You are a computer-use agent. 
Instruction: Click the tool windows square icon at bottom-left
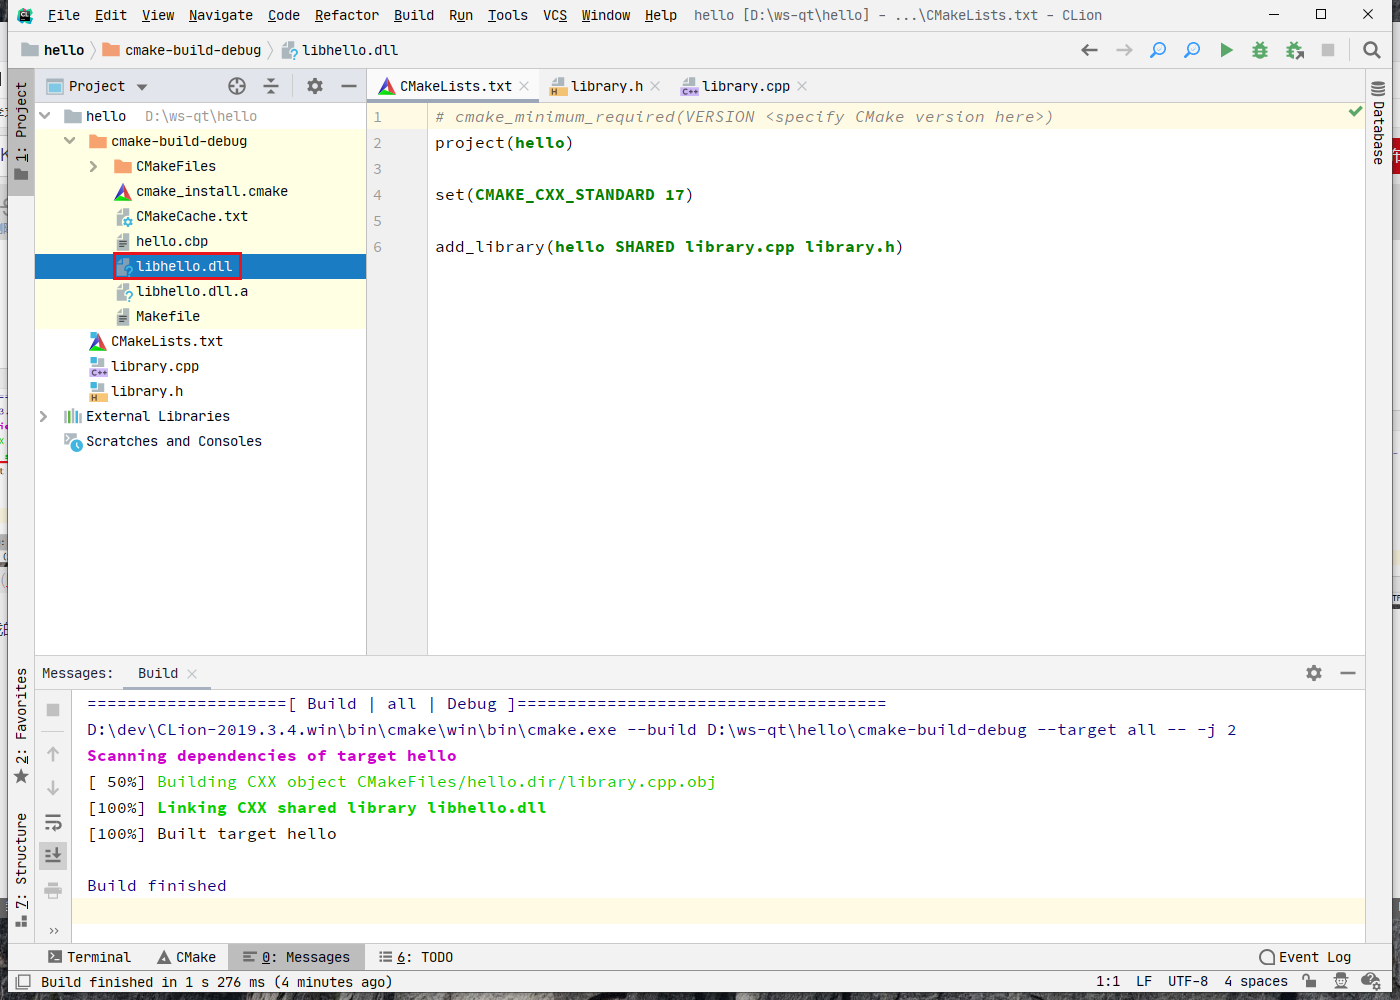22,982
